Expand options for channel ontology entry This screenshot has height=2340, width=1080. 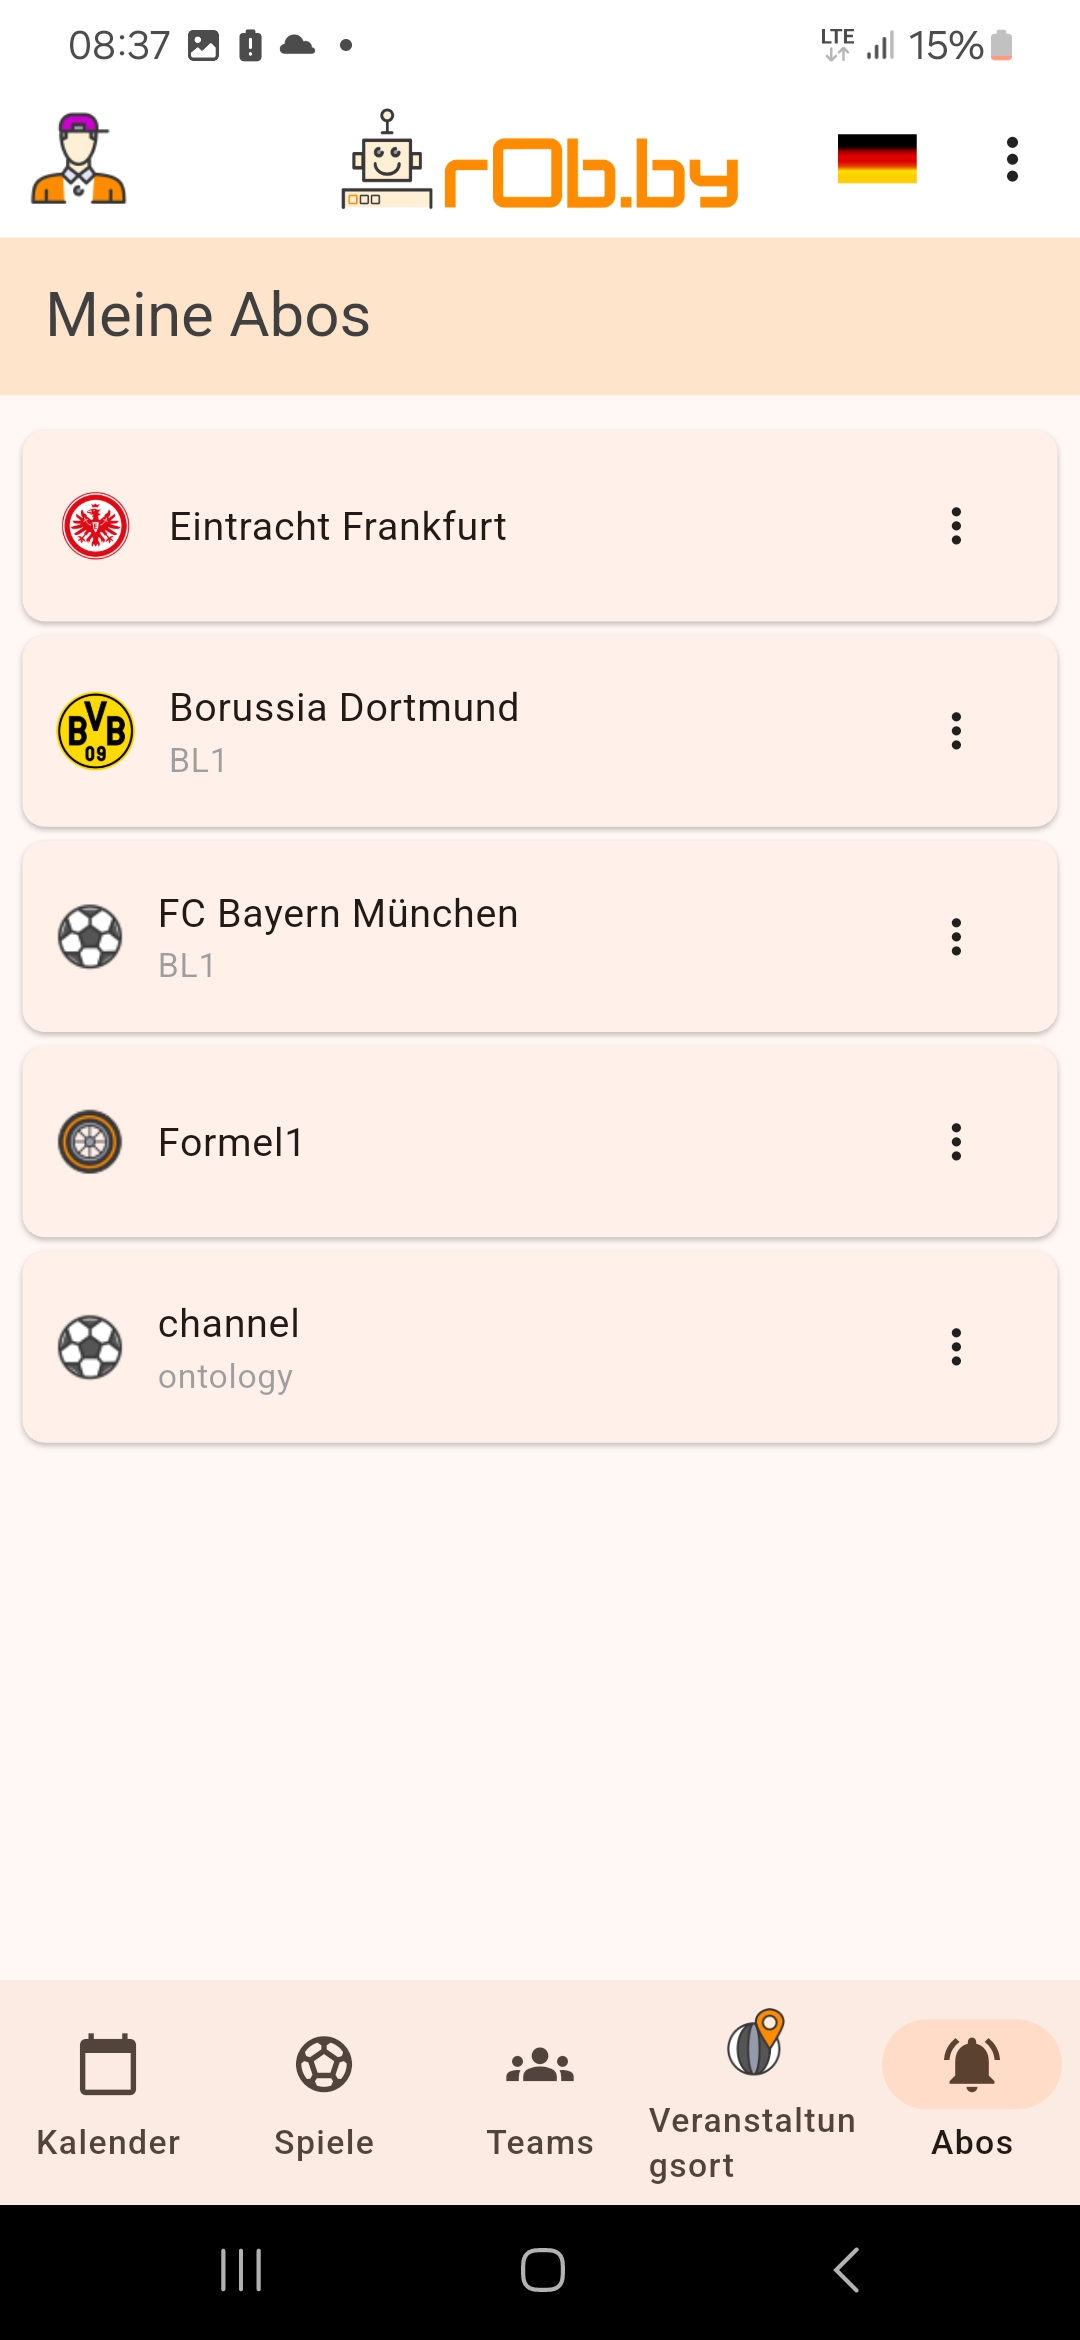pos(956,1347)
